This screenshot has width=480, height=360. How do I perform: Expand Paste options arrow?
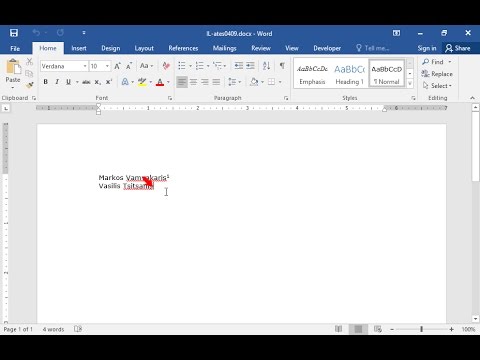point(13,87)
